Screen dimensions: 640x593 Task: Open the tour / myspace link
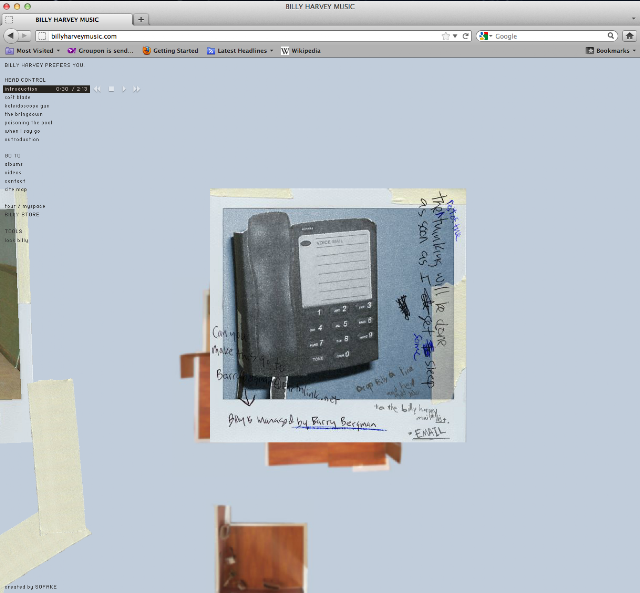click(x=25, y=206)
